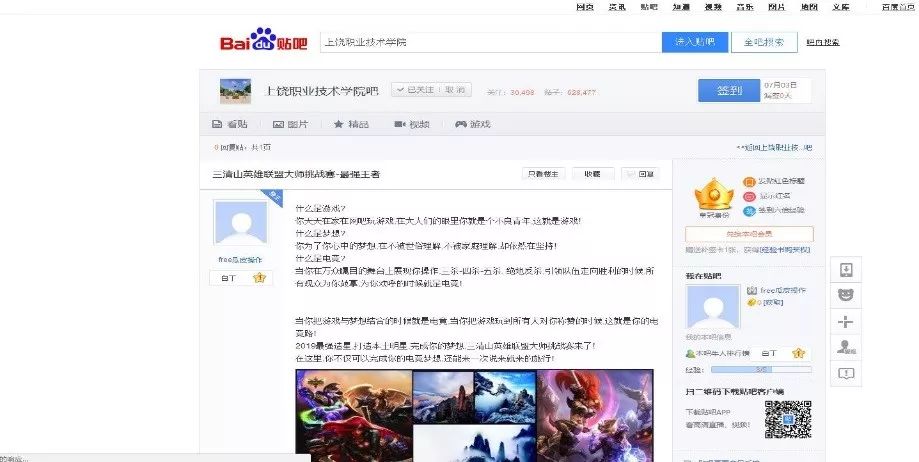Open 音乐 in top navigation
Screen dimensions: 919x462
(x=745, y=7)
